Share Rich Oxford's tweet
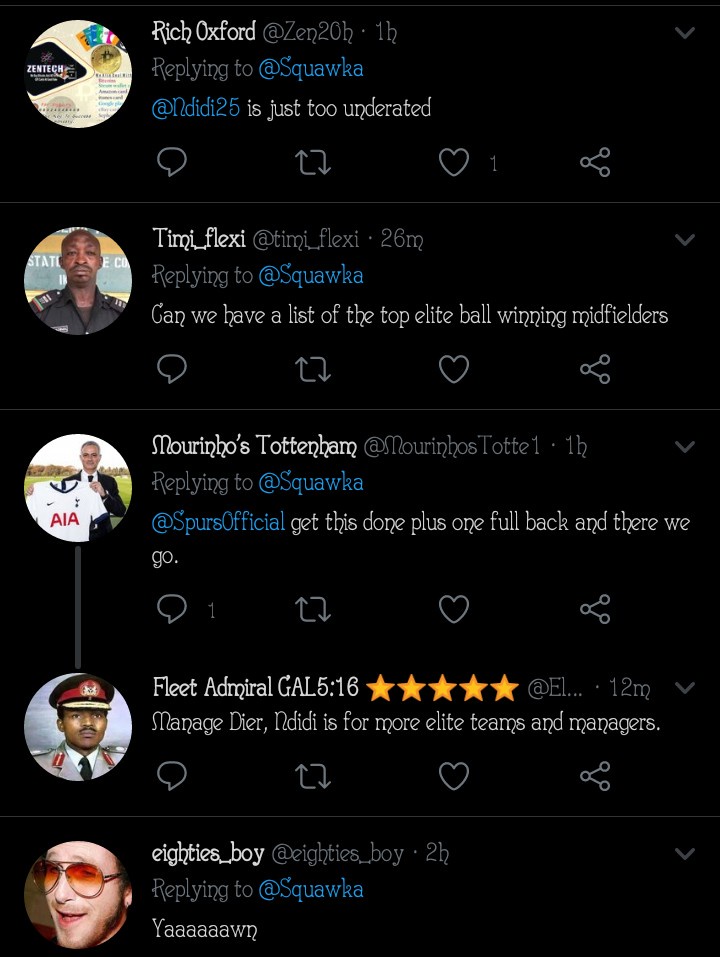 595,162
